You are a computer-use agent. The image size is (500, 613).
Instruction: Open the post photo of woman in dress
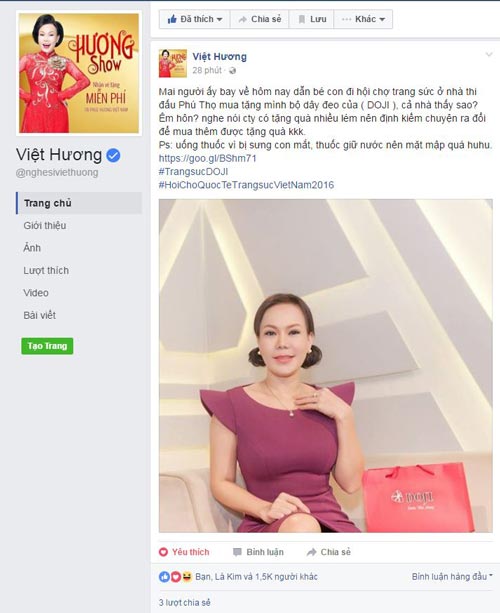click(x=326, y=366)
